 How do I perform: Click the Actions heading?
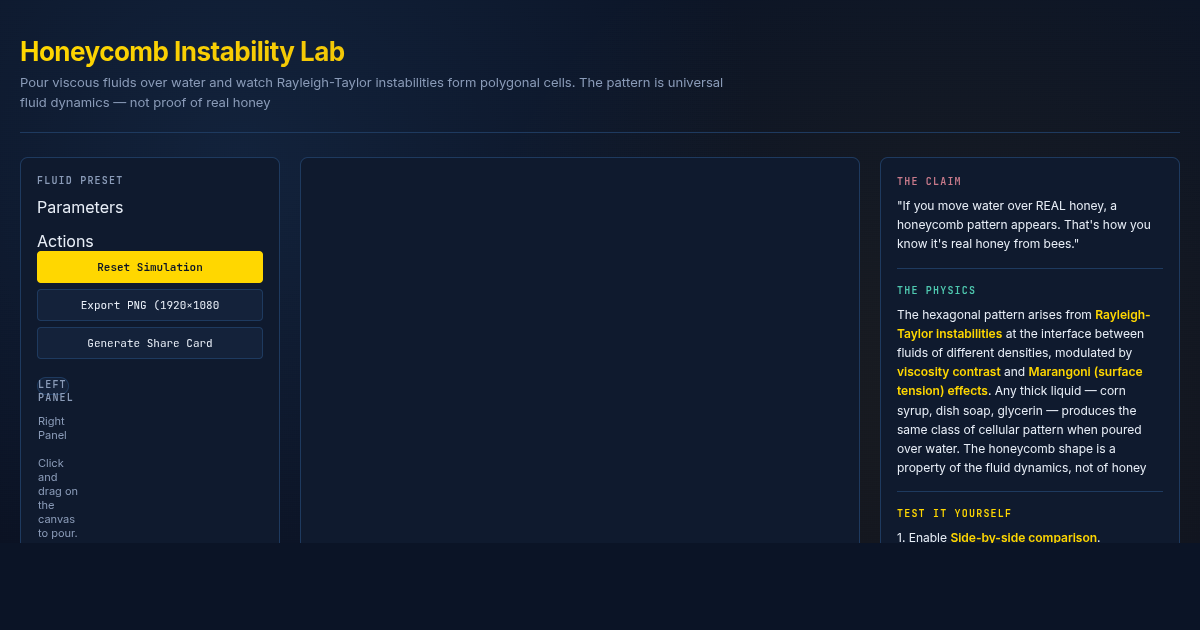[65, 241]
